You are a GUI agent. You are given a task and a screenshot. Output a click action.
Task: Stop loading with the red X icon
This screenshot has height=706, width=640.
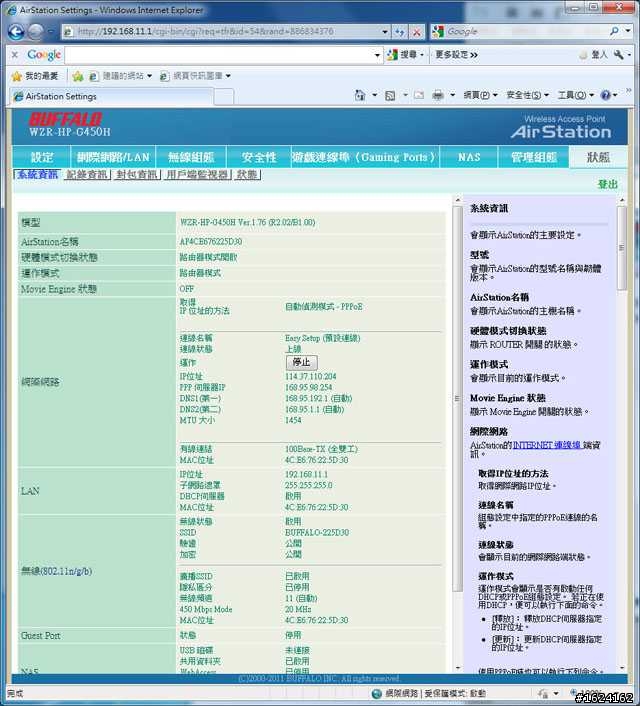pyautogui.click(x=417, y=32)
